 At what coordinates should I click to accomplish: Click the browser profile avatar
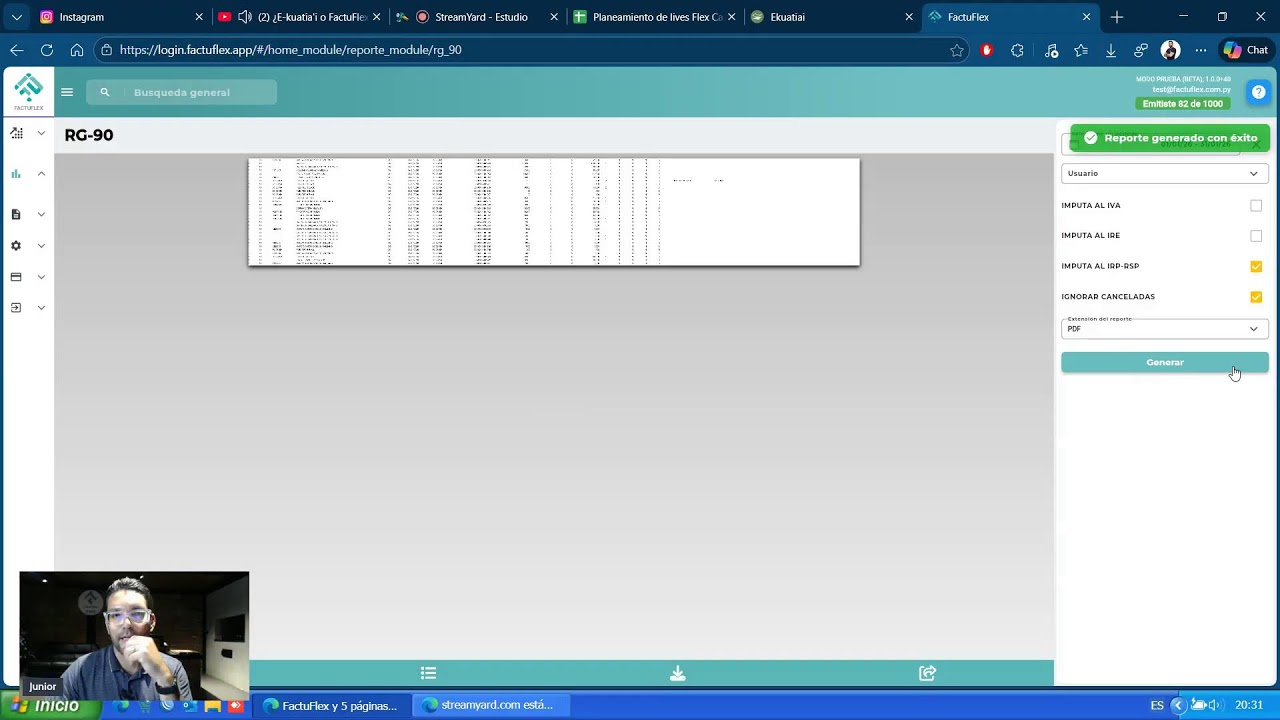(x=1171, y=50)
